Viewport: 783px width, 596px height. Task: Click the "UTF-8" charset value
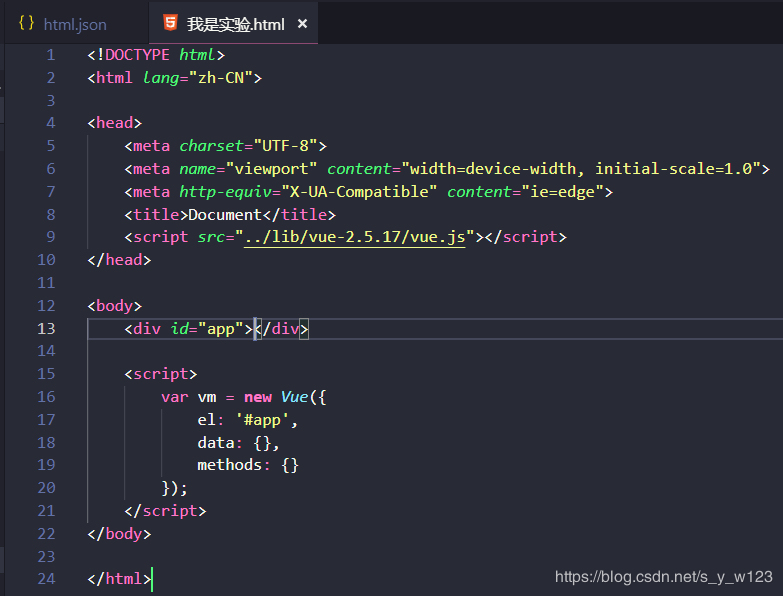285,146
